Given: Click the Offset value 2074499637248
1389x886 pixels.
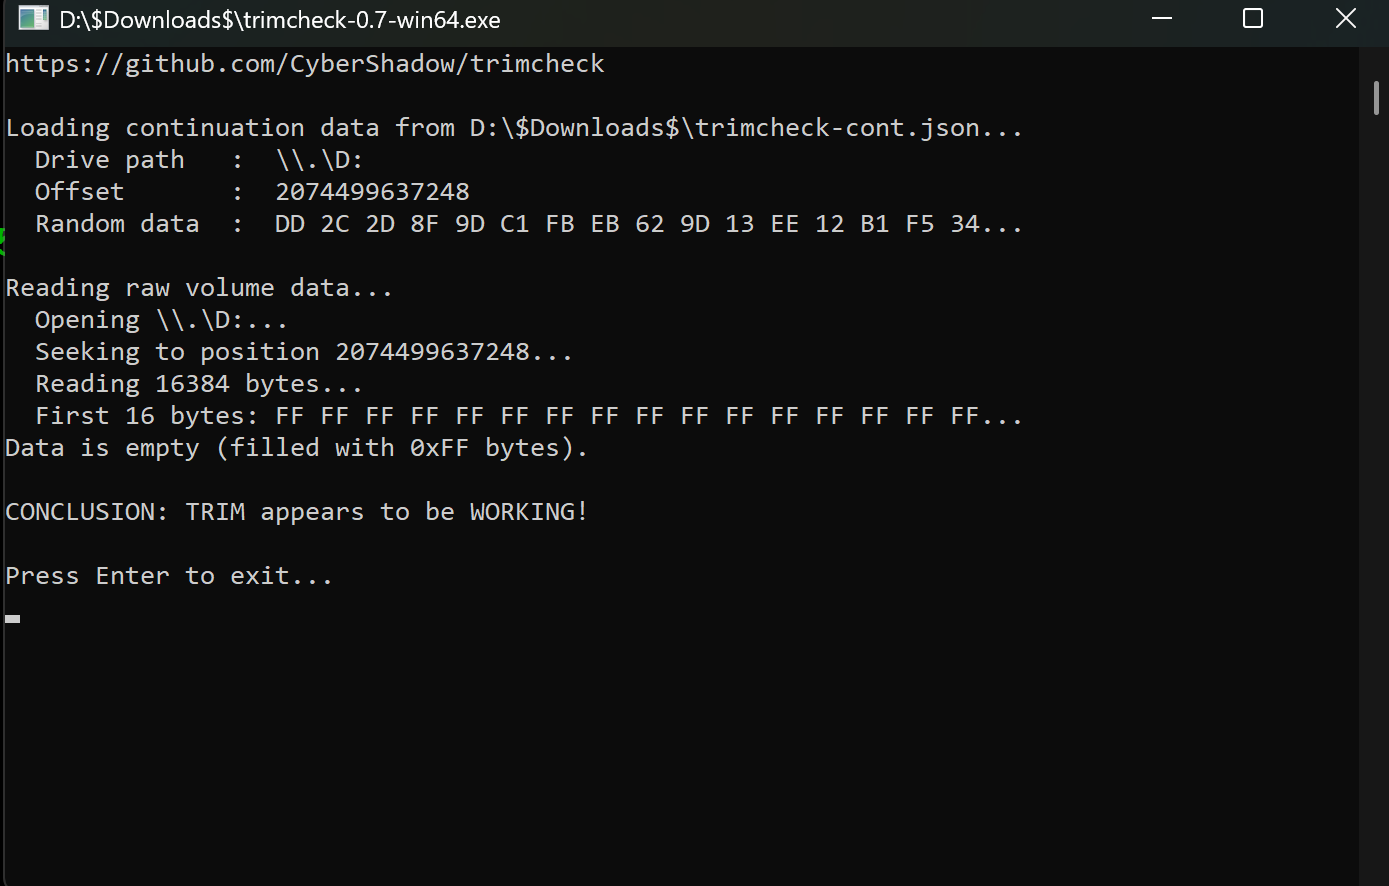Looking at the screenshot, I should pos(372,192).
